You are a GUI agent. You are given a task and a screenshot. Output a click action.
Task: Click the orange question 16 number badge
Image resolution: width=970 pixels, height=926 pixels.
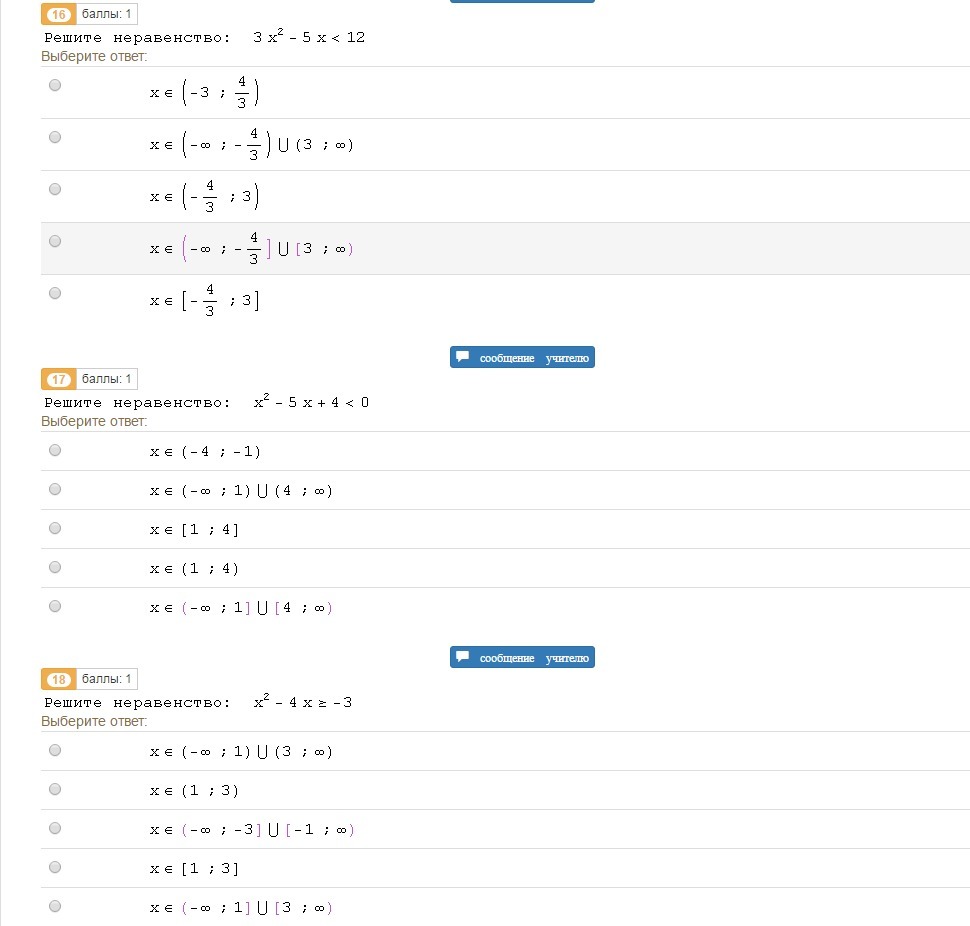59,14
